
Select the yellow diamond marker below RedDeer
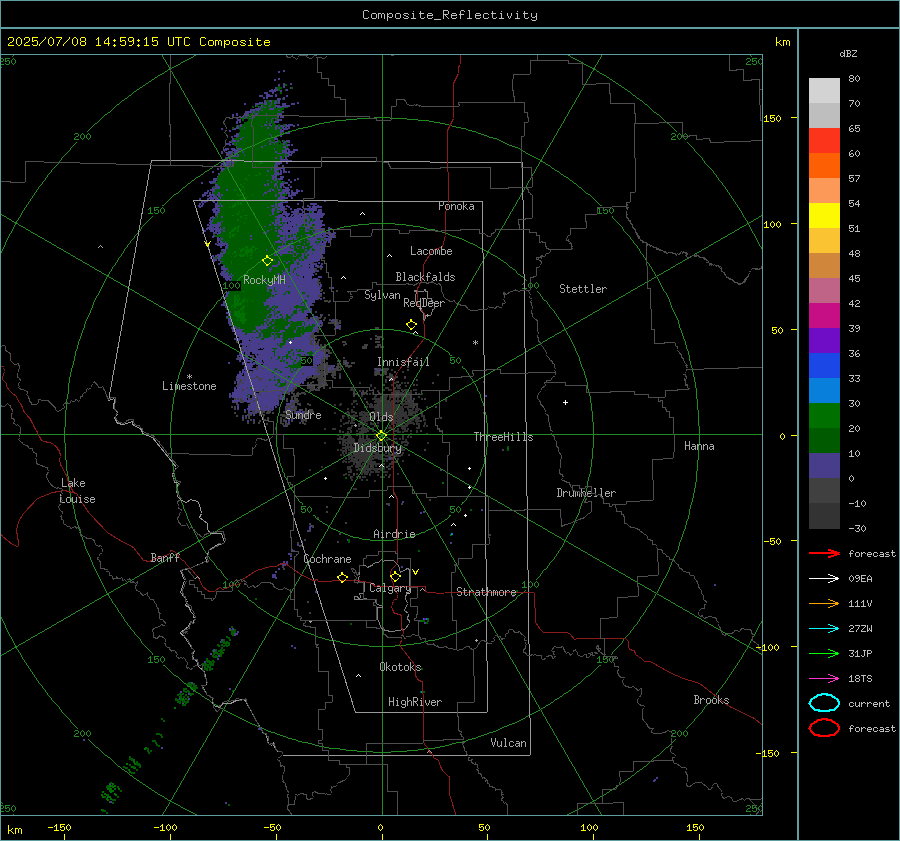[412, 325]
